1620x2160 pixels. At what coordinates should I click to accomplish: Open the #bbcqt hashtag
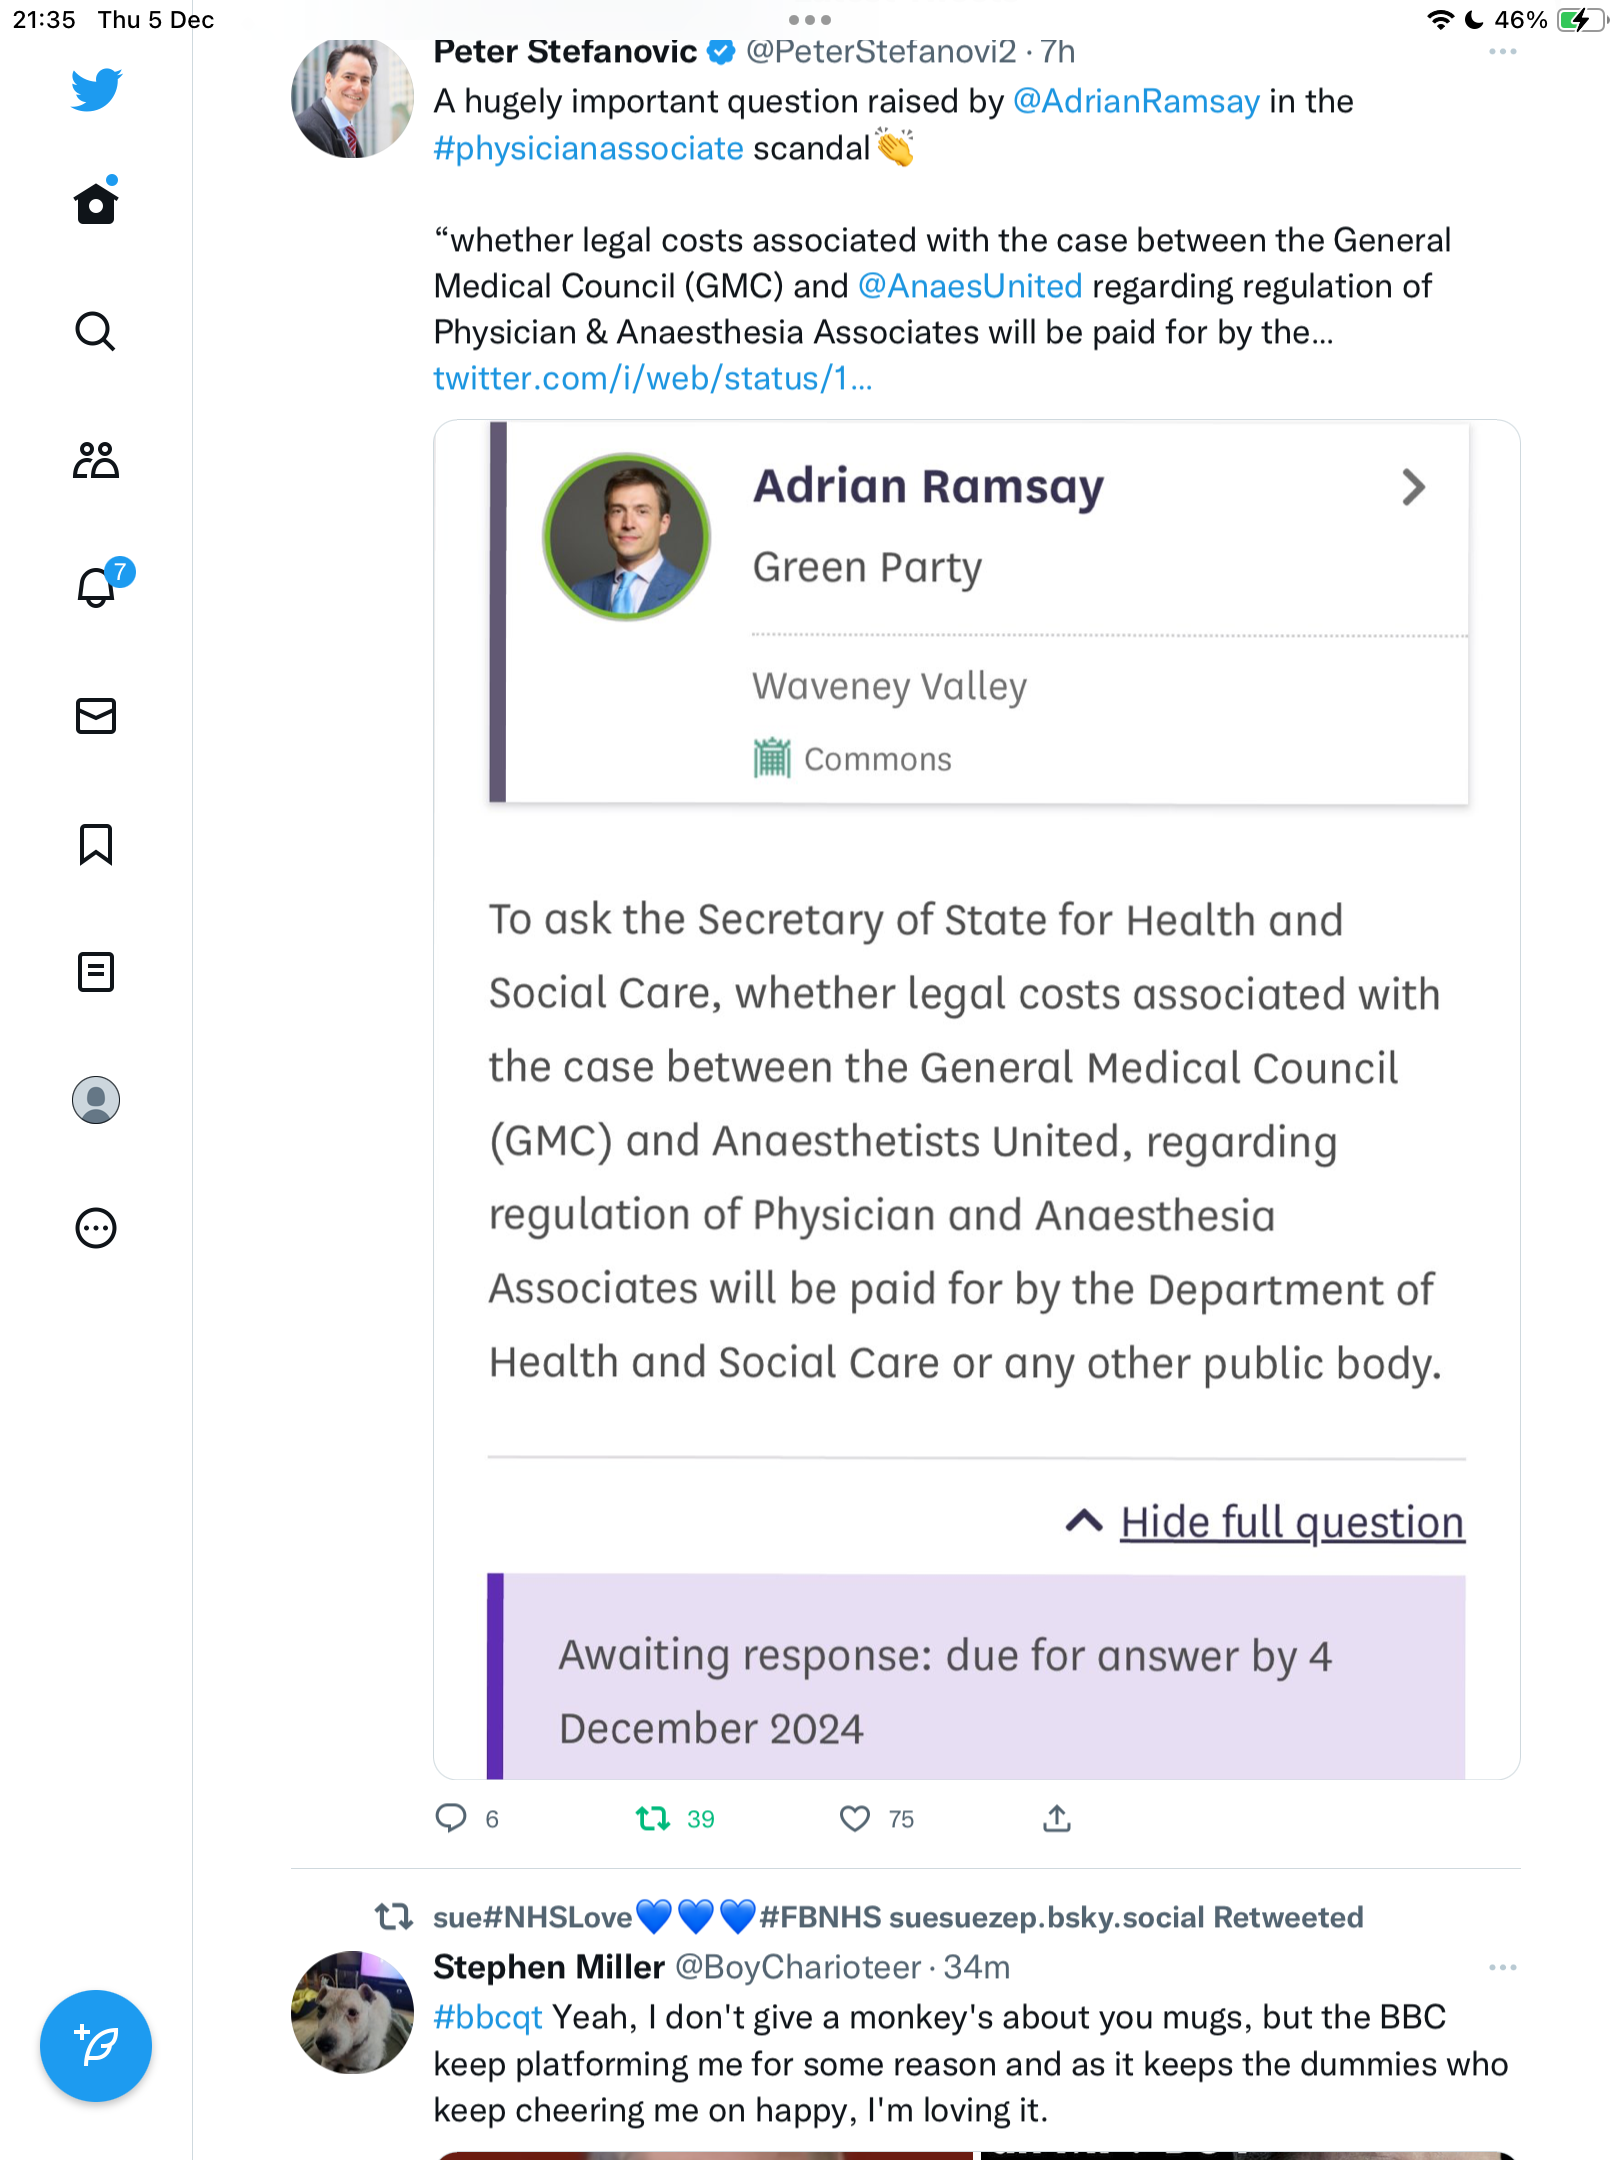coord(488,2017)
